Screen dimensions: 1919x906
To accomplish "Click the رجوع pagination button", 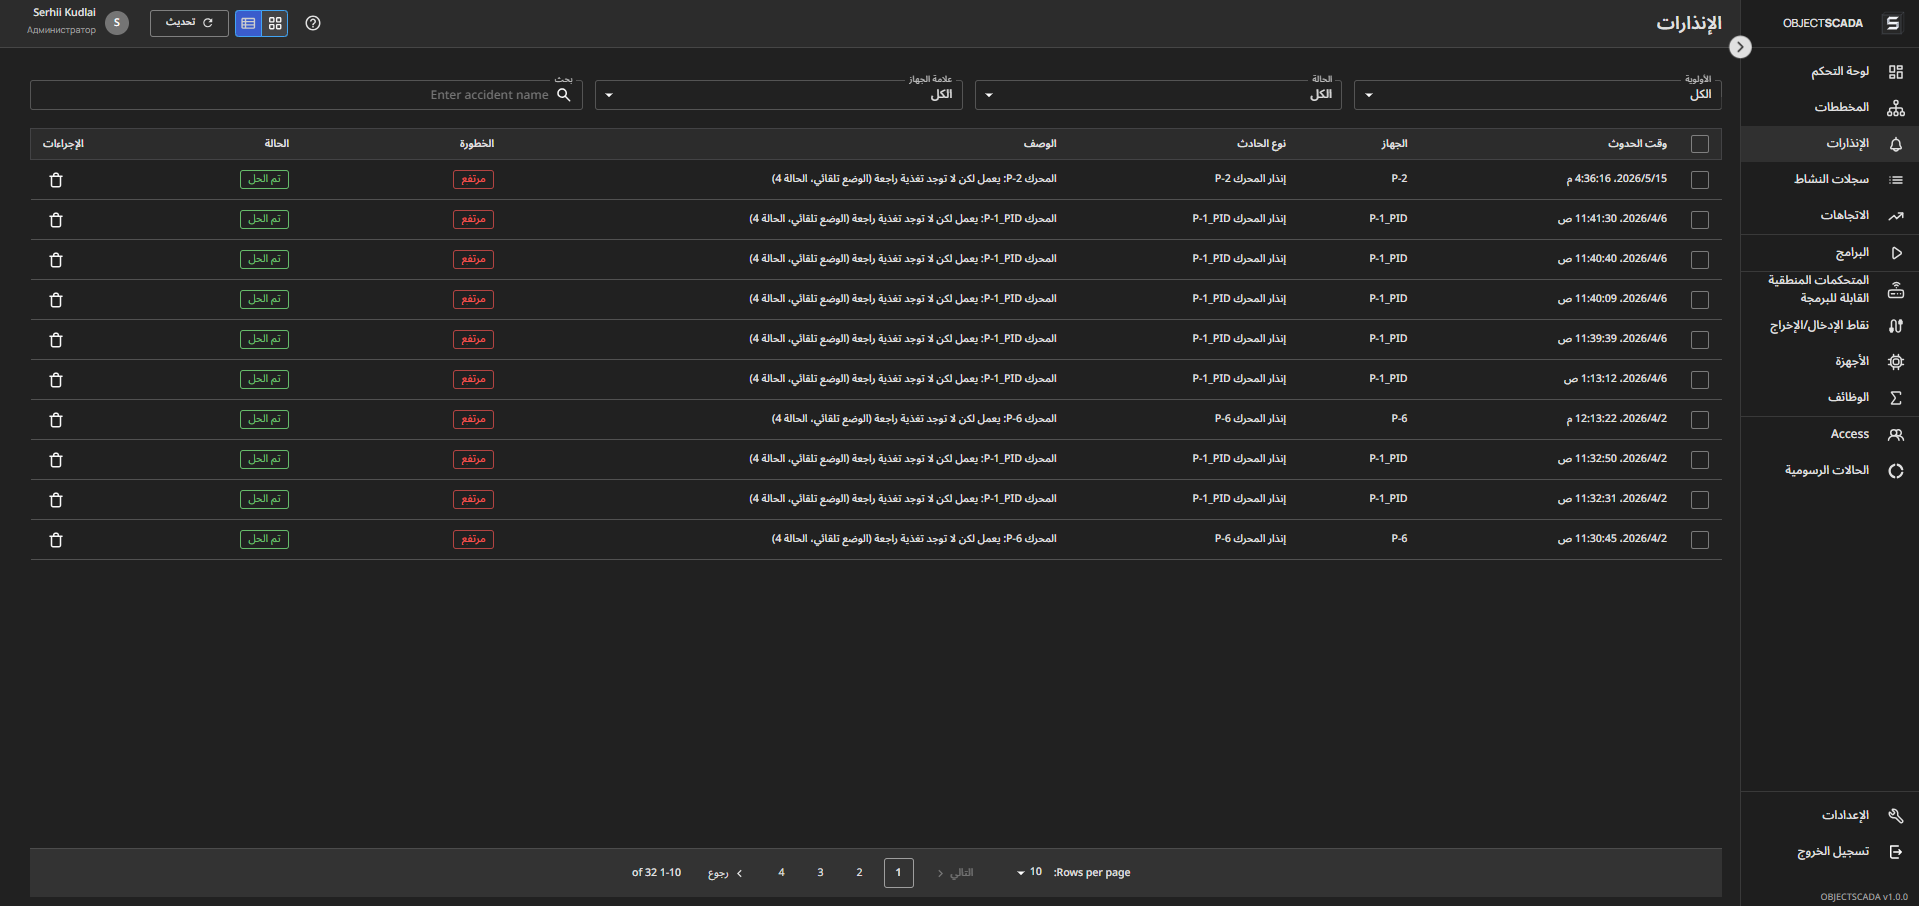I will 725,873.
